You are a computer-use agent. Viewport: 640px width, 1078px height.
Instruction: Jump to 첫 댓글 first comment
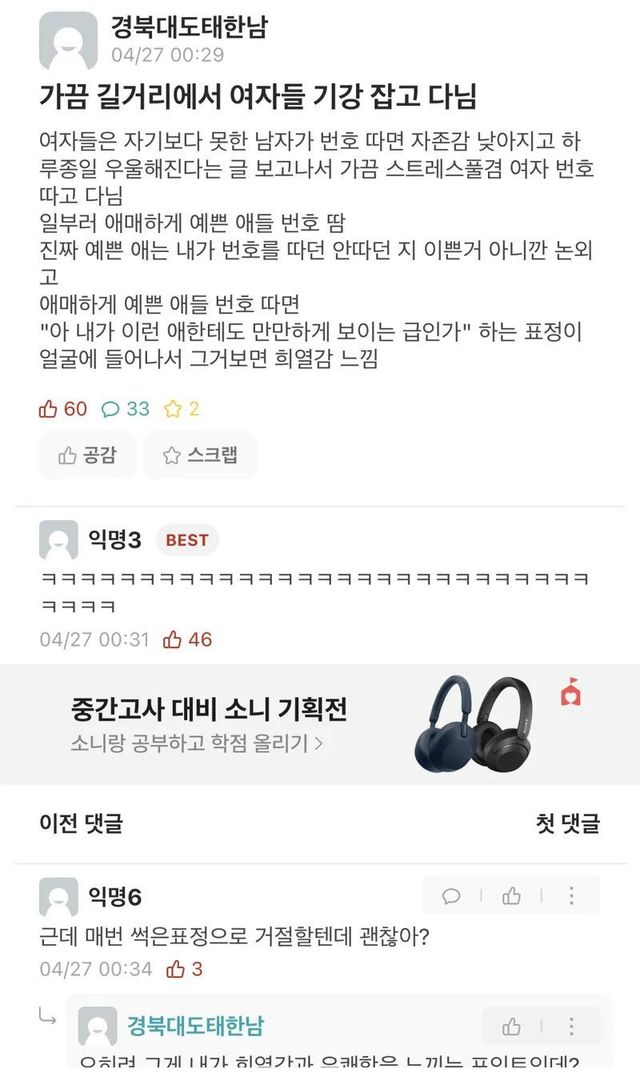click(568, 823)
